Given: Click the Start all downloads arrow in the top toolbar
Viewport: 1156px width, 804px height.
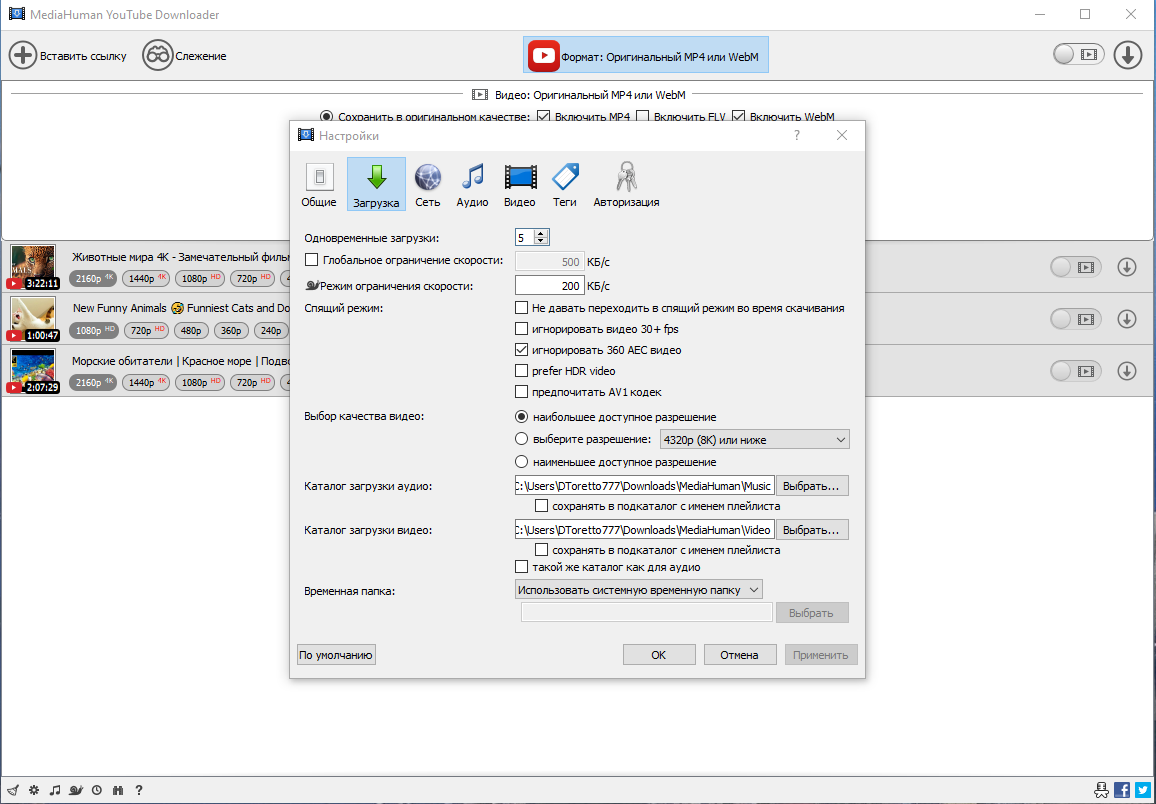Looking at the screenshot, I should click(x=1127, y=55).
